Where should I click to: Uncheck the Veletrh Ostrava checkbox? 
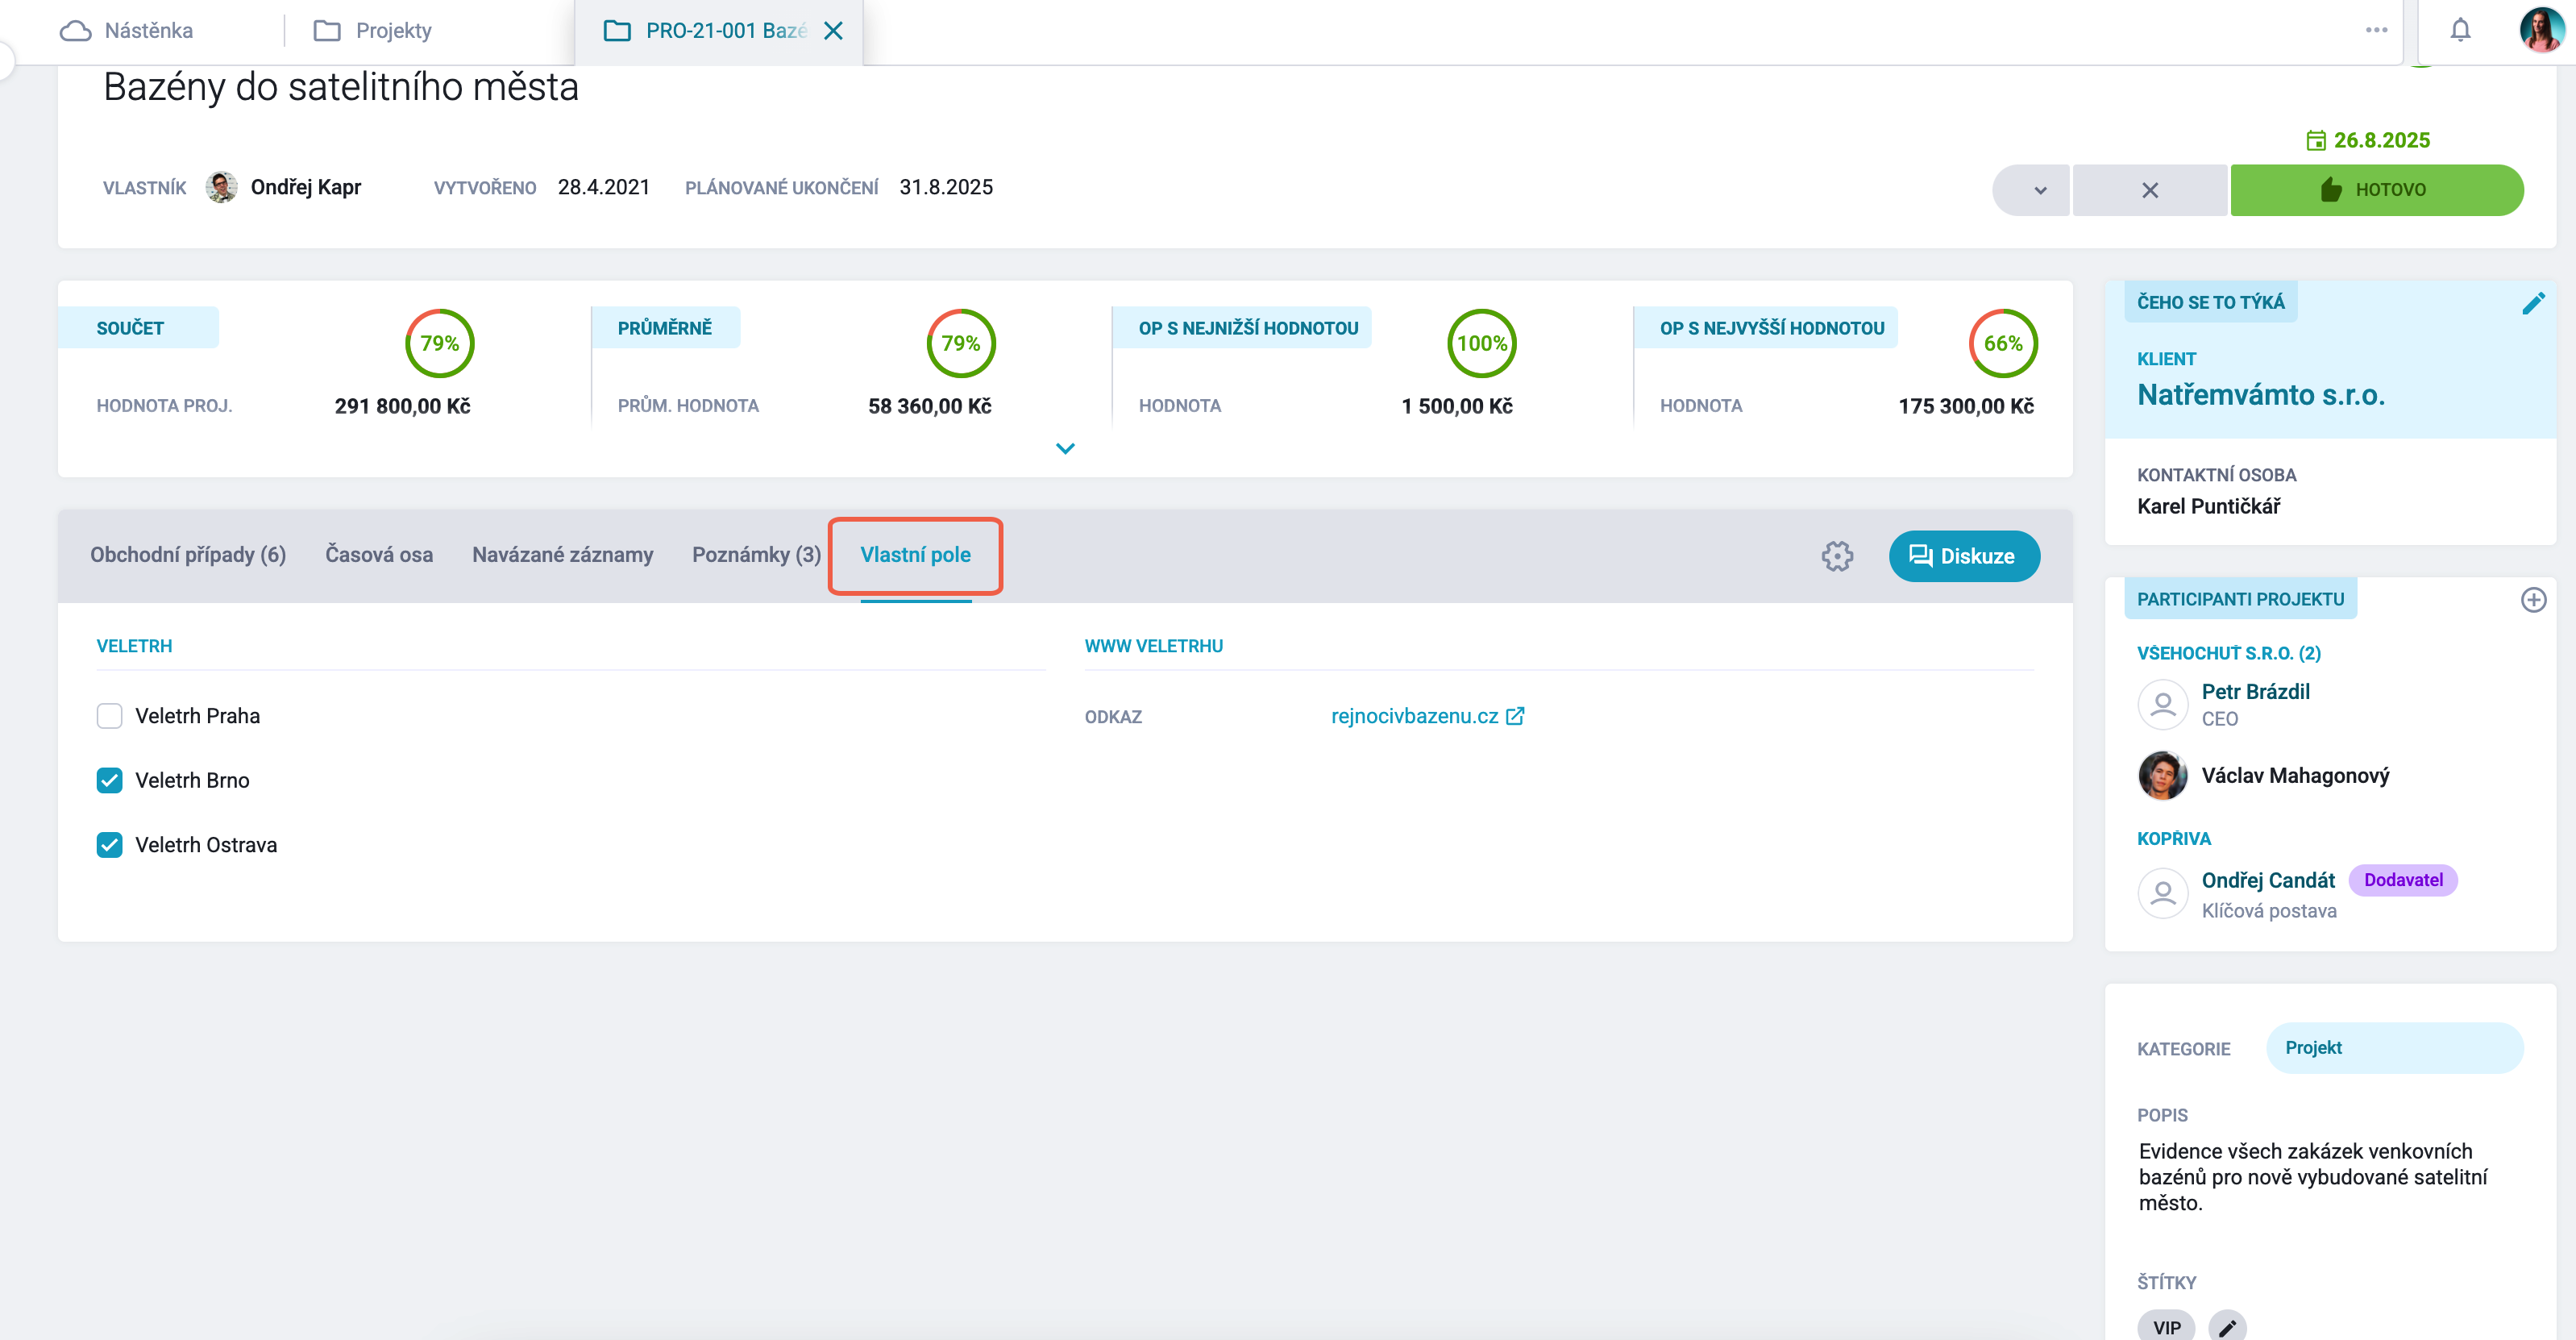point(109,845)
